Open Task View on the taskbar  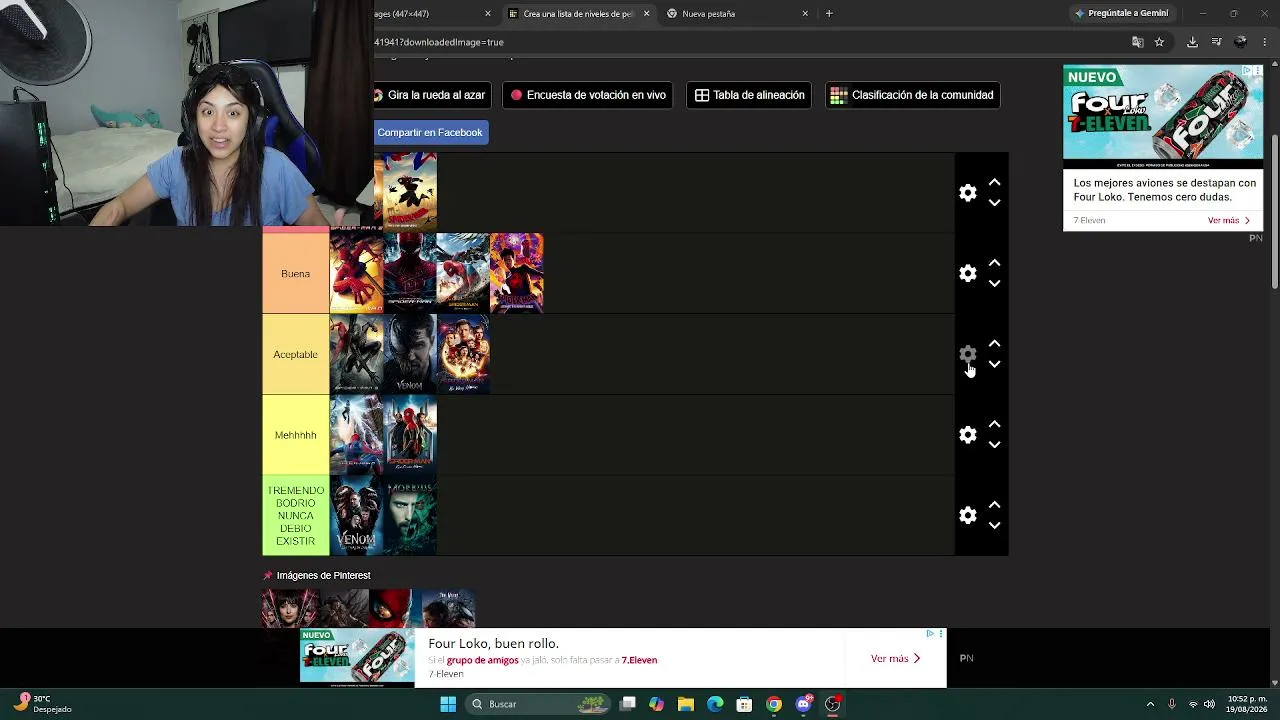coord(627,704)
